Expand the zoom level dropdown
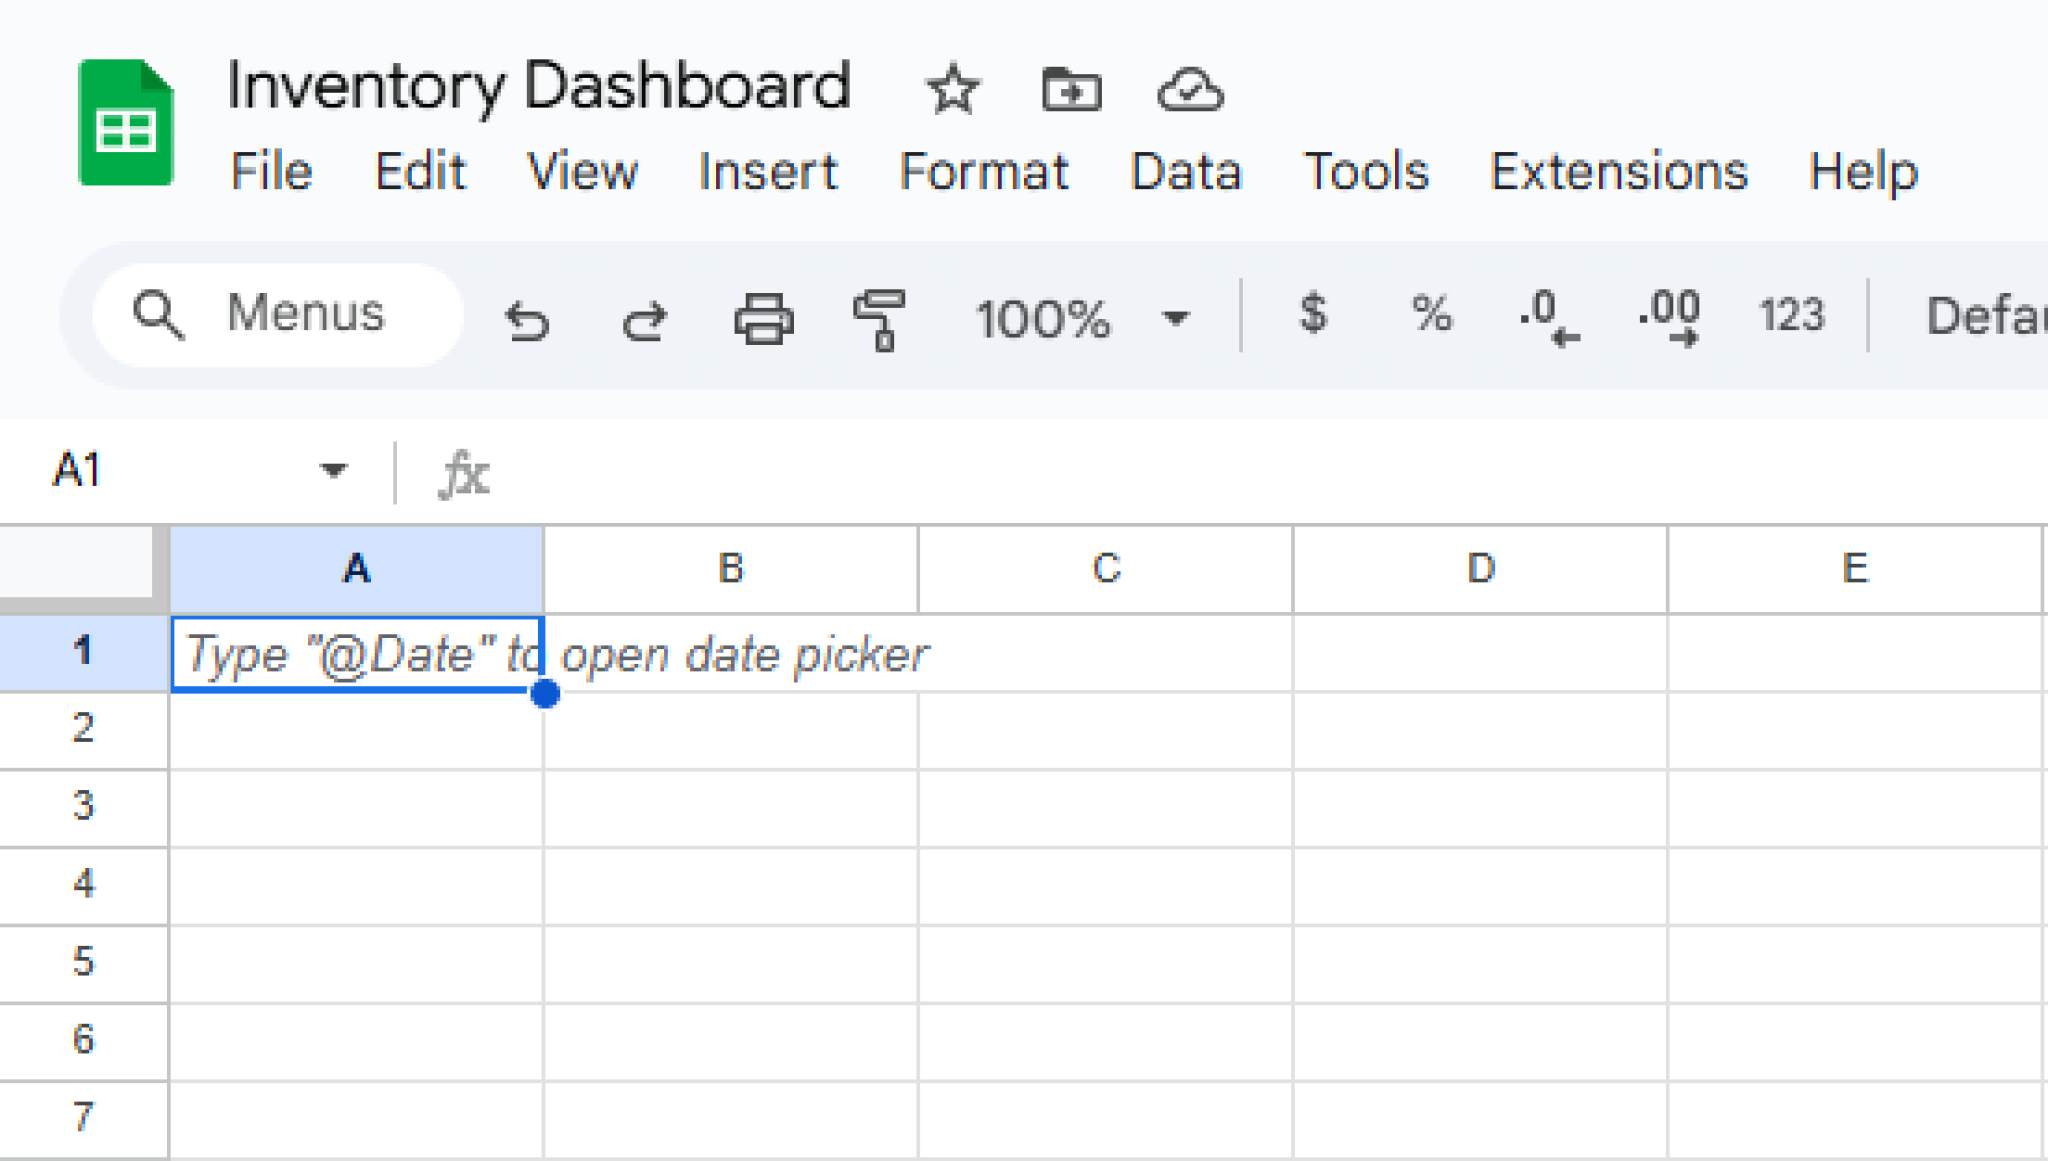This screenshot has width=2048, height=1161. pos(1177,320)
